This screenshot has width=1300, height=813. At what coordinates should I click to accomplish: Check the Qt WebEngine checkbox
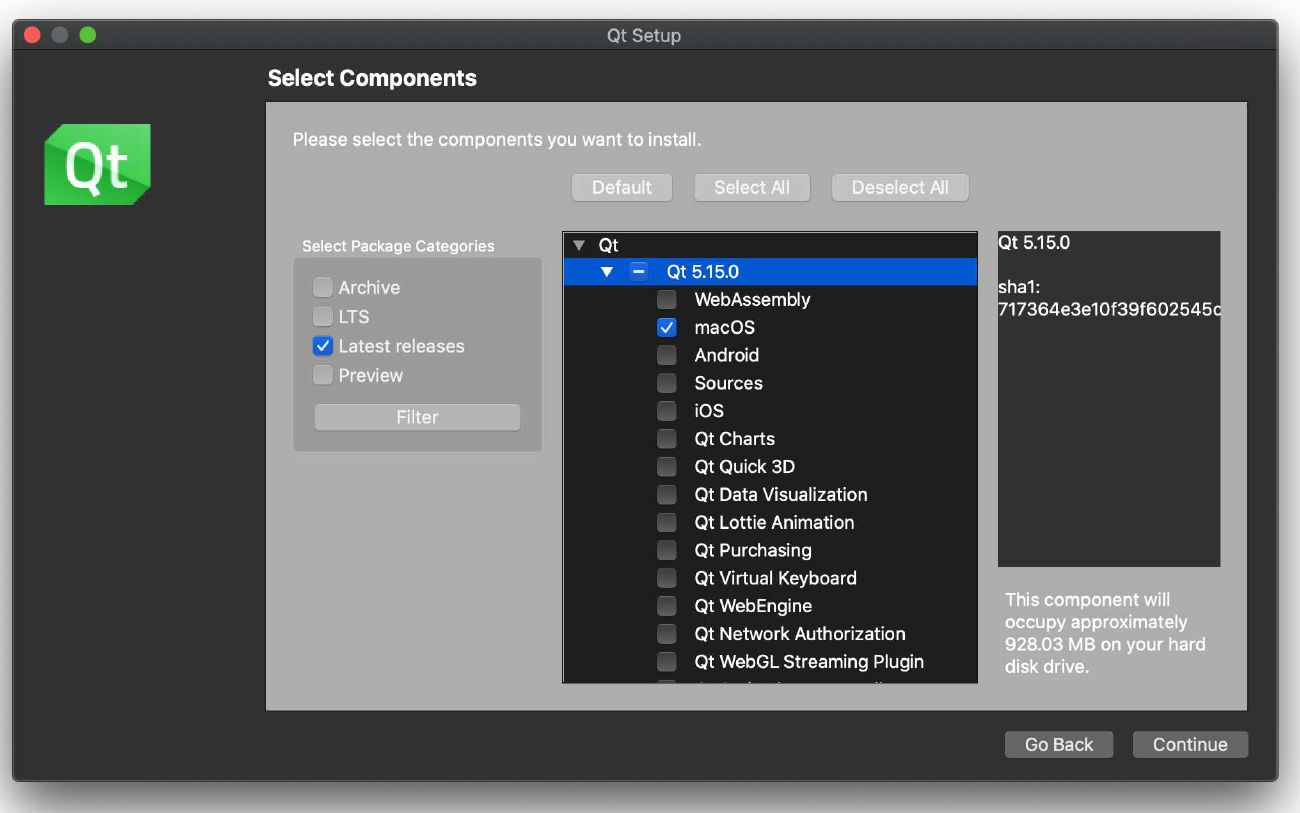[666, 606]
